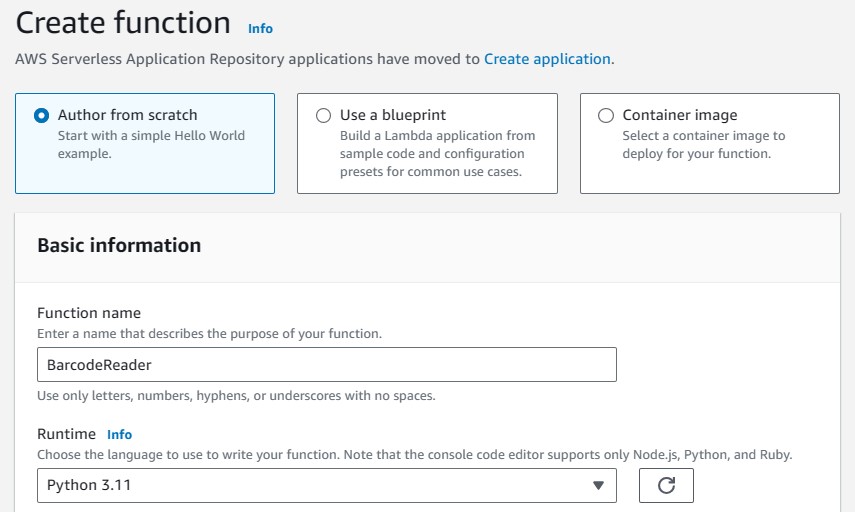855x512 pixels.
Task: Click the Create function page title
Action: [x=123, y=23]
